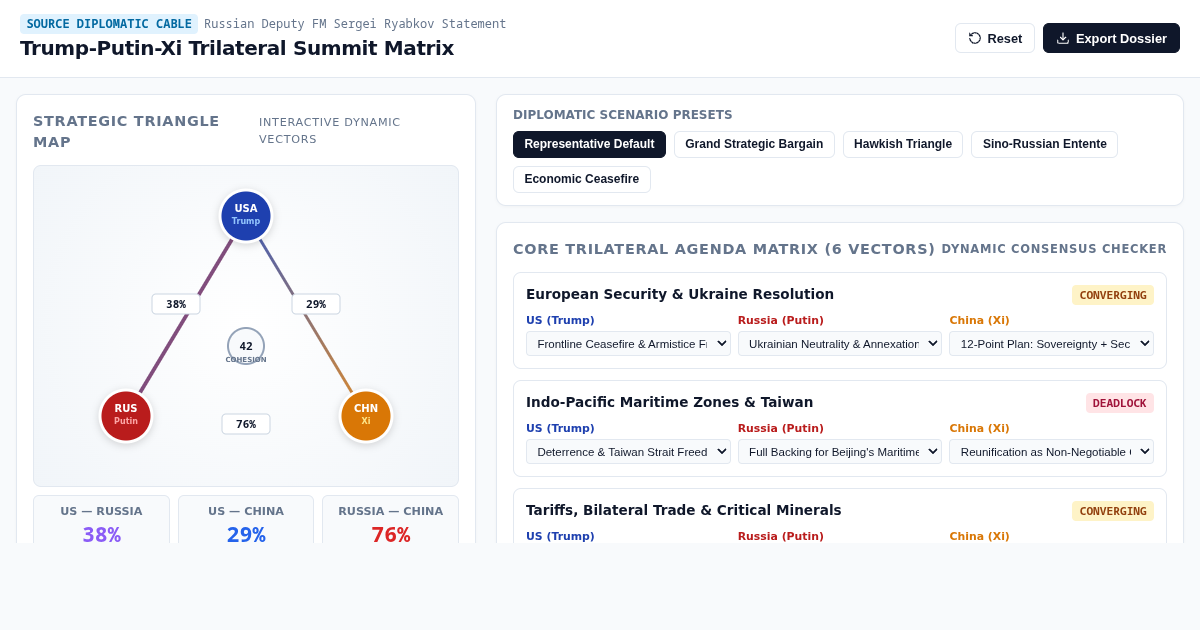Apply the Grand Strategic Bargain preset

754,144
